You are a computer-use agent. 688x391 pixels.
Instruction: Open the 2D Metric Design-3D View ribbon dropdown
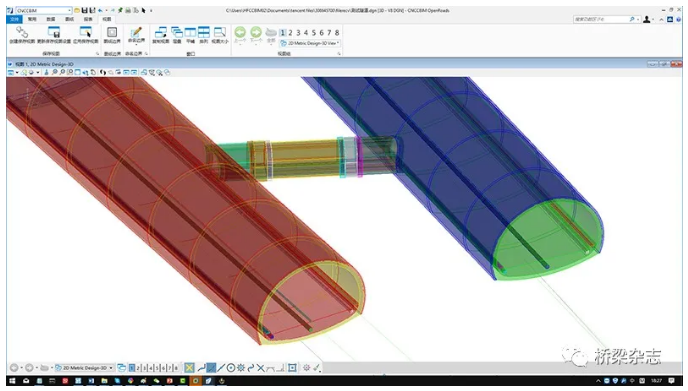point(310,43)
